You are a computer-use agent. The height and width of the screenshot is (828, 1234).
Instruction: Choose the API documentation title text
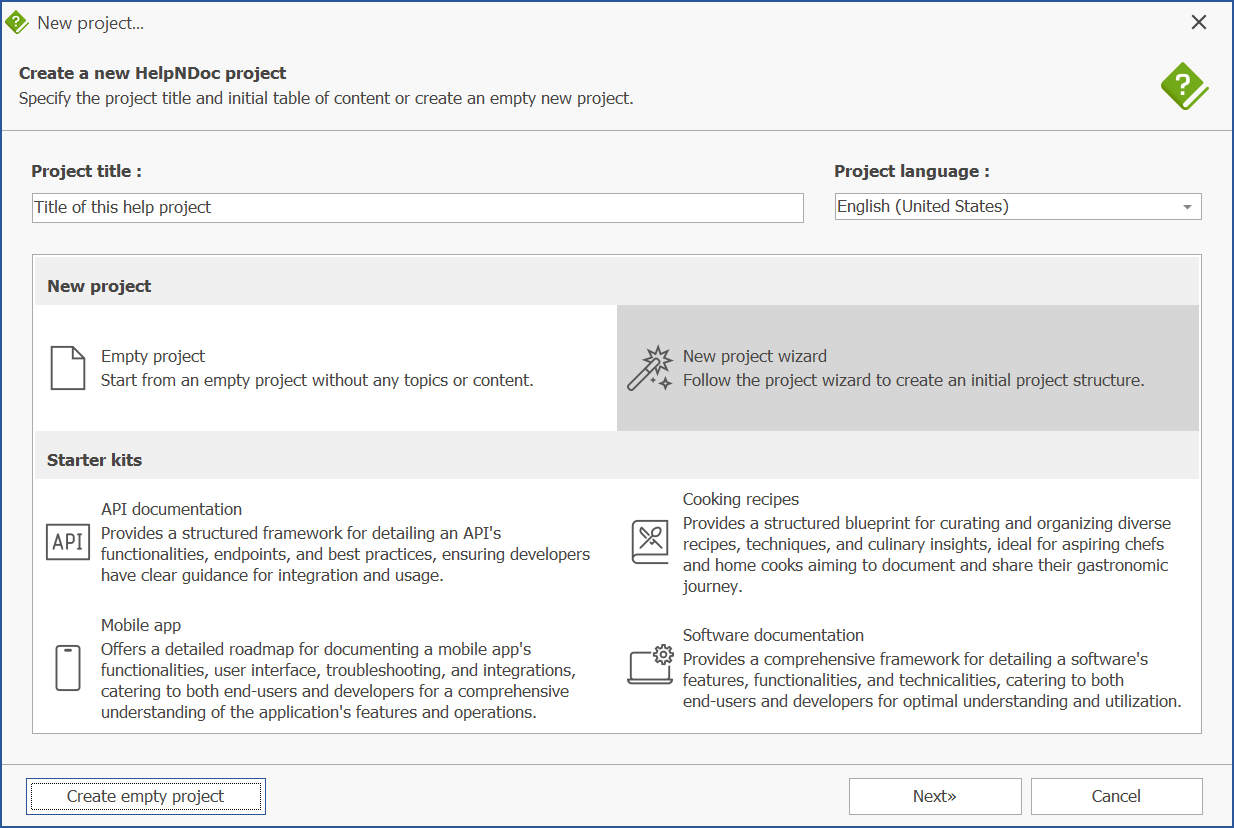click(x=172, y=509)
